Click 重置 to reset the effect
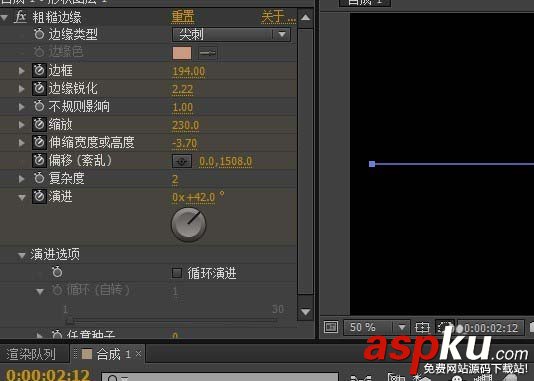Screen dimensions: 534x381 point(183,17)
